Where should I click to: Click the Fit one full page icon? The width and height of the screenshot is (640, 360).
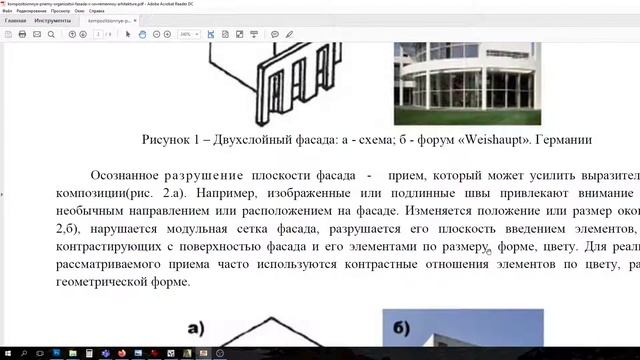coord(225,35)
